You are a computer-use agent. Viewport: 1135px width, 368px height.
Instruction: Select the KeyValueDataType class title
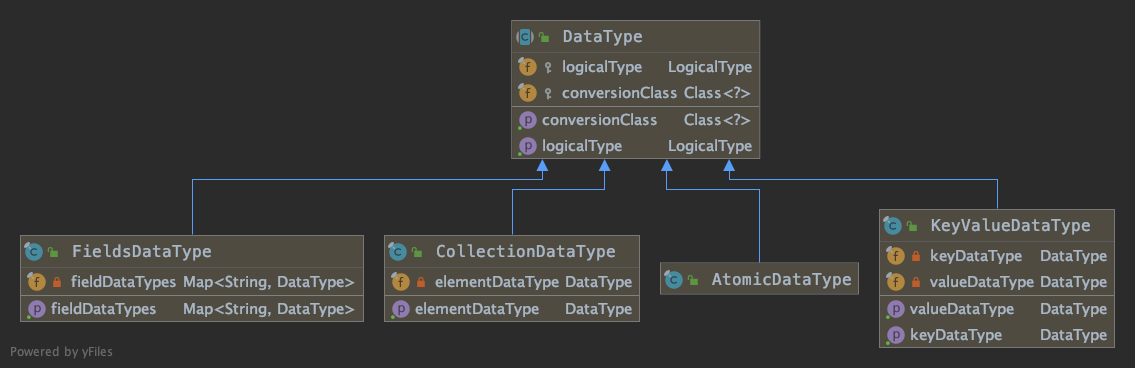1010,225
